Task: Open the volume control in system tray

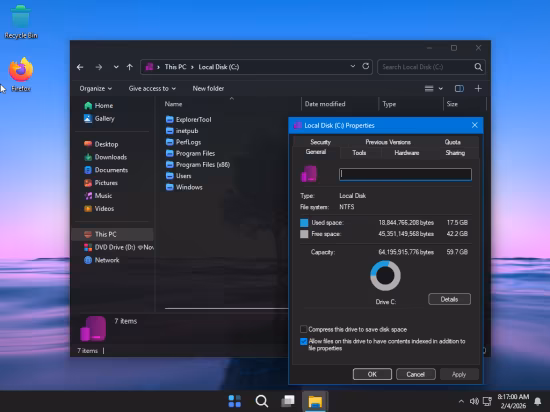Action: click(x=474, y=401)
